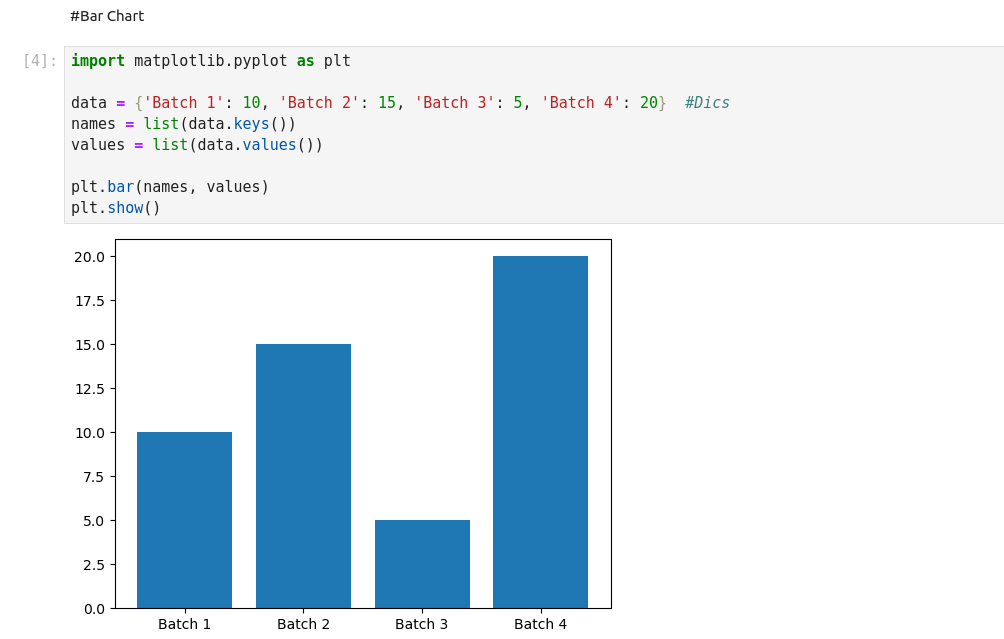1004x639 pixels.
Task: Click the tallest bar for Batch 4
Action: point(540,432)
